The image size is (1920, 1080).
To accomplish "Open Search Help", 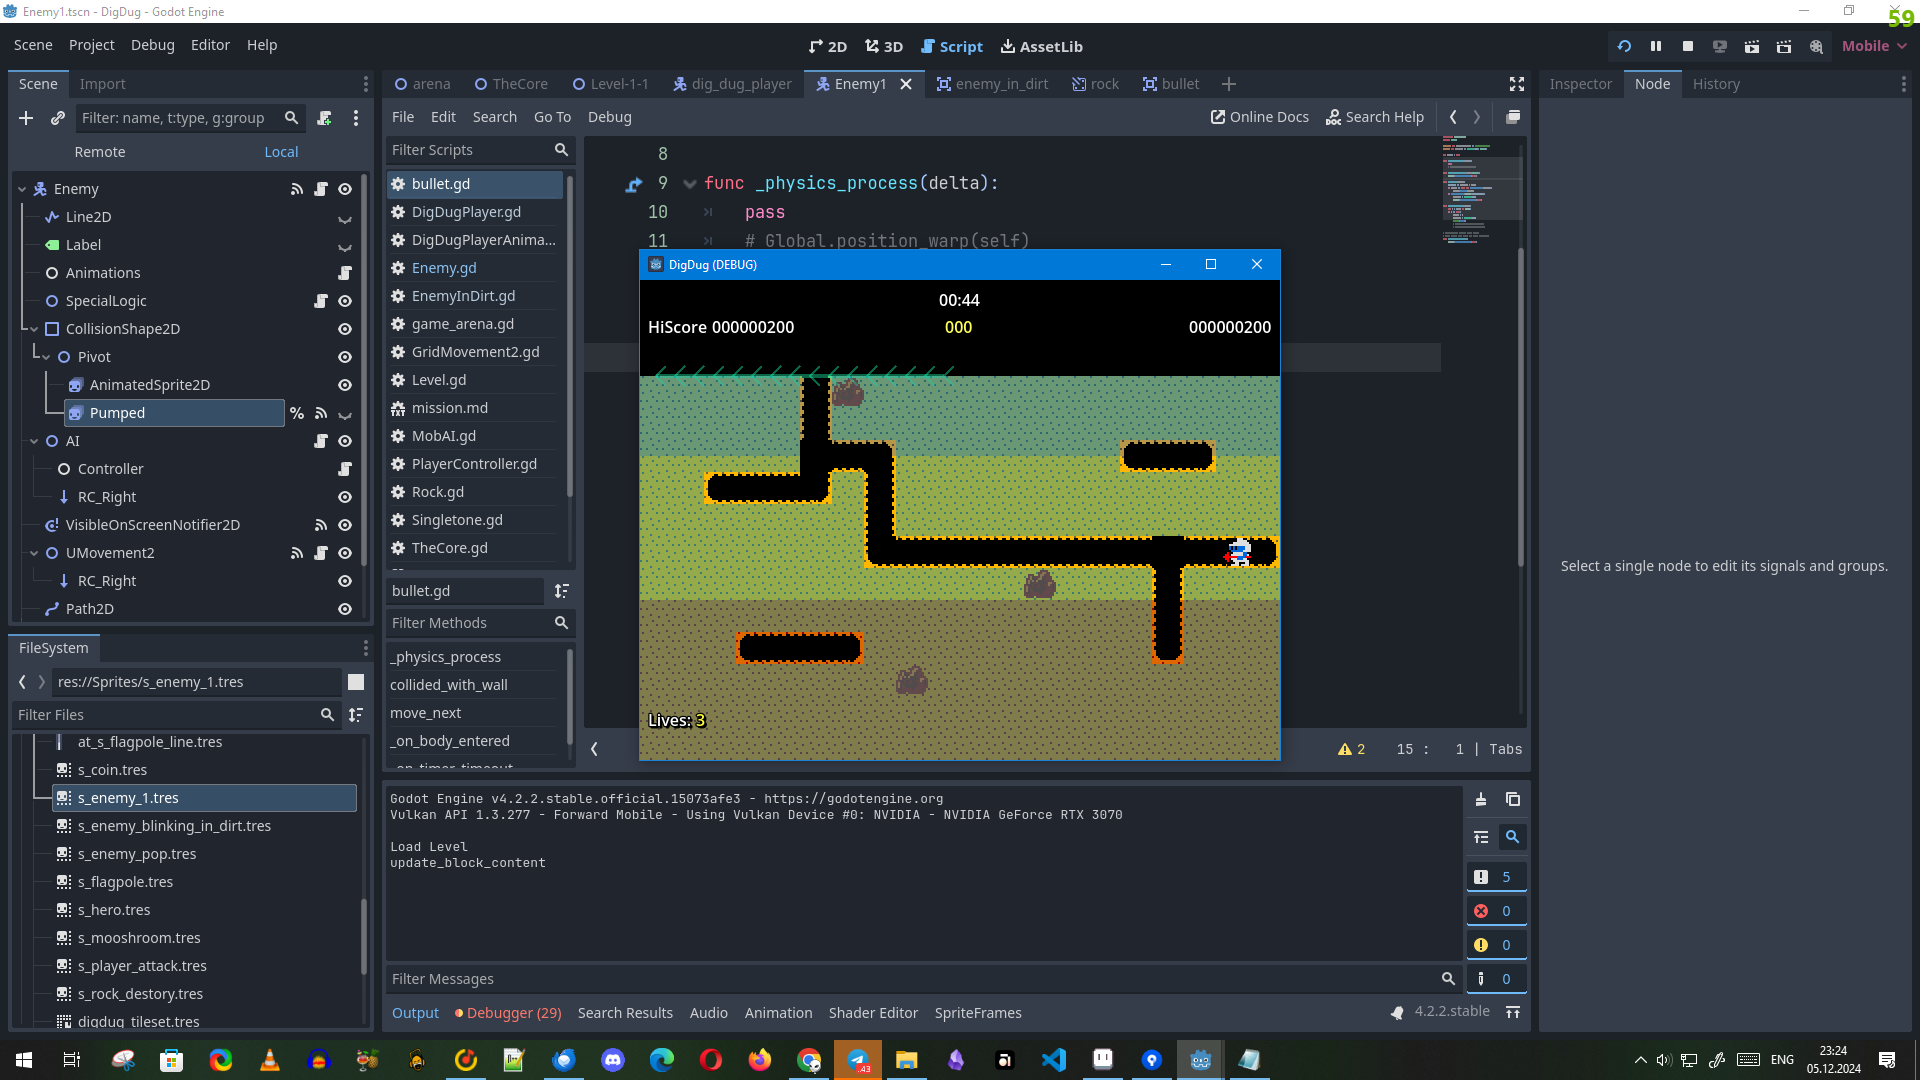I will click(x=1374, y=117).
